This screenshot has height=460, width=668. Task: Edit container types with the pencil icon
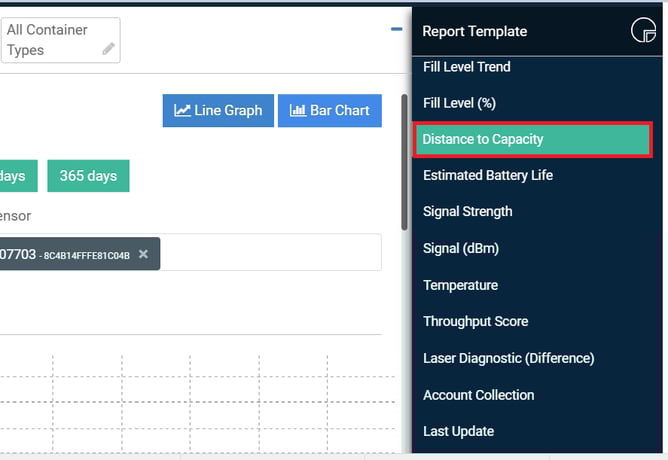tap(109, 49)
